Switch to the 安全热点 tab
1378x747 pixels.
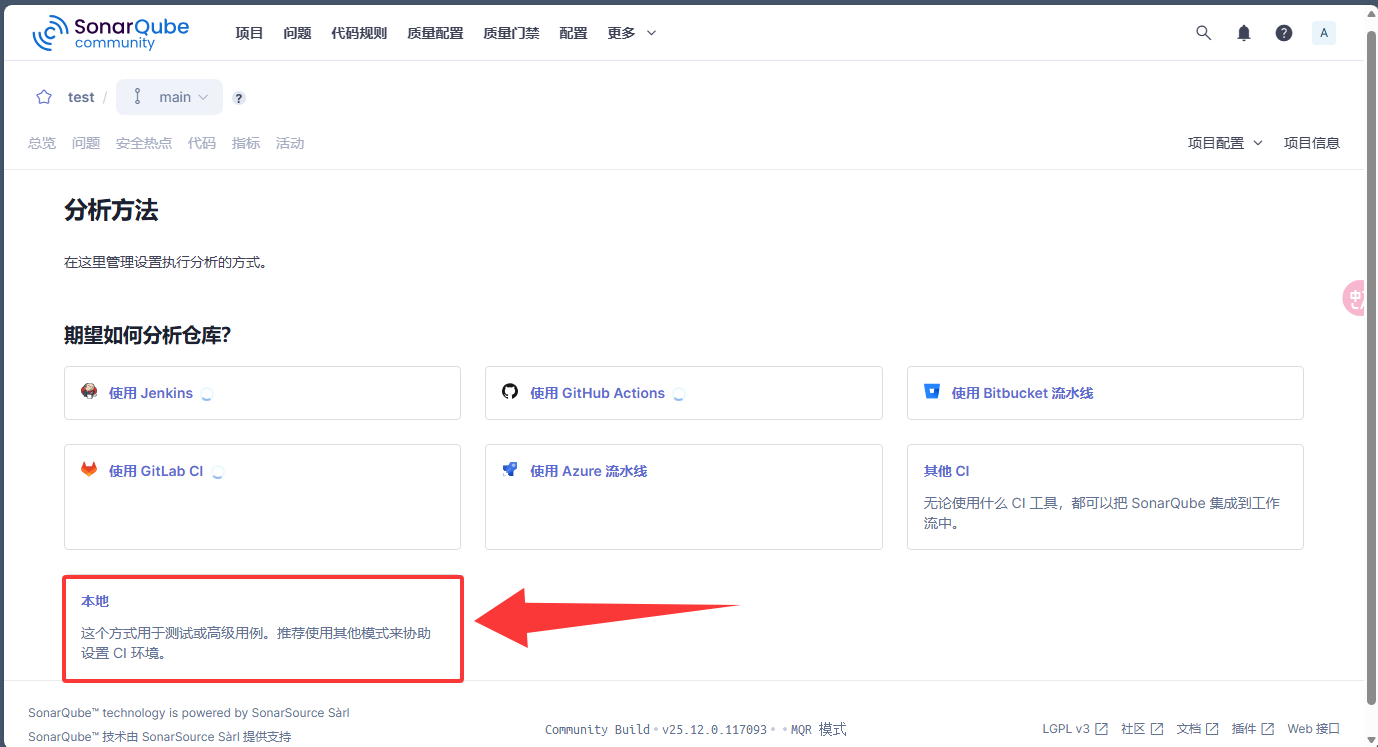pyautogui.click(x=144, y=143)
